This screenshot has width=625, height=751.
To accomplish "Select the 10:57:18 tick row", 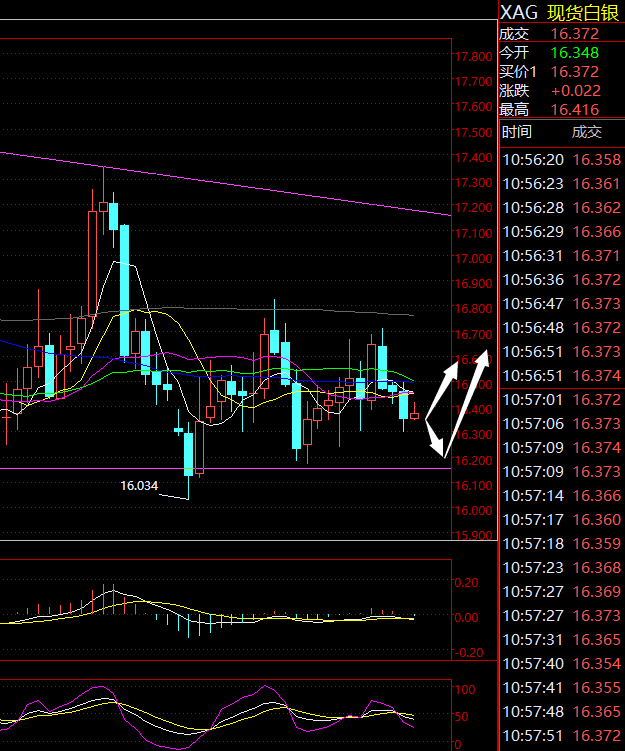I will click(562, 544).
